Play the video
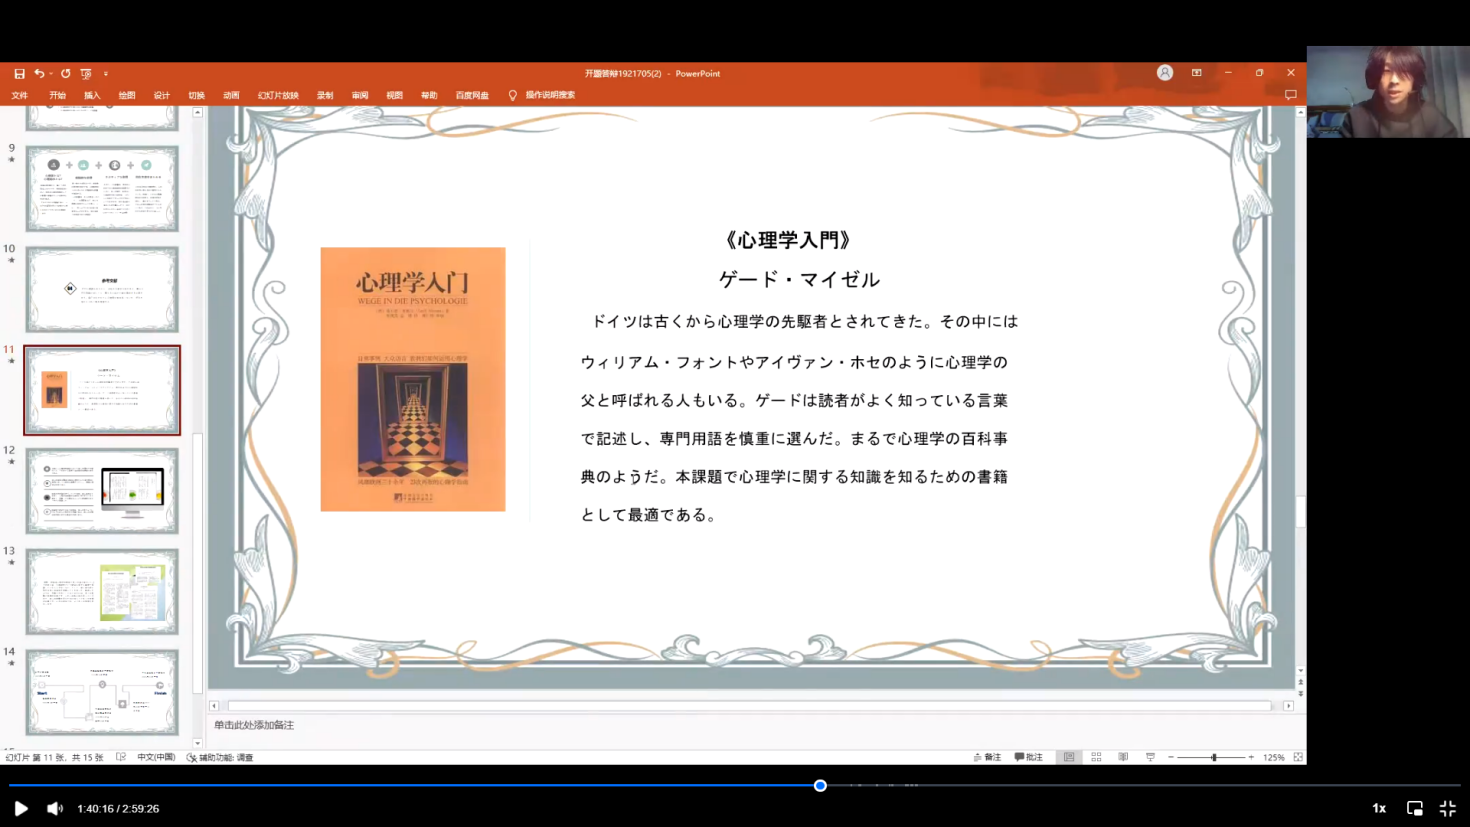 (21, 808)
